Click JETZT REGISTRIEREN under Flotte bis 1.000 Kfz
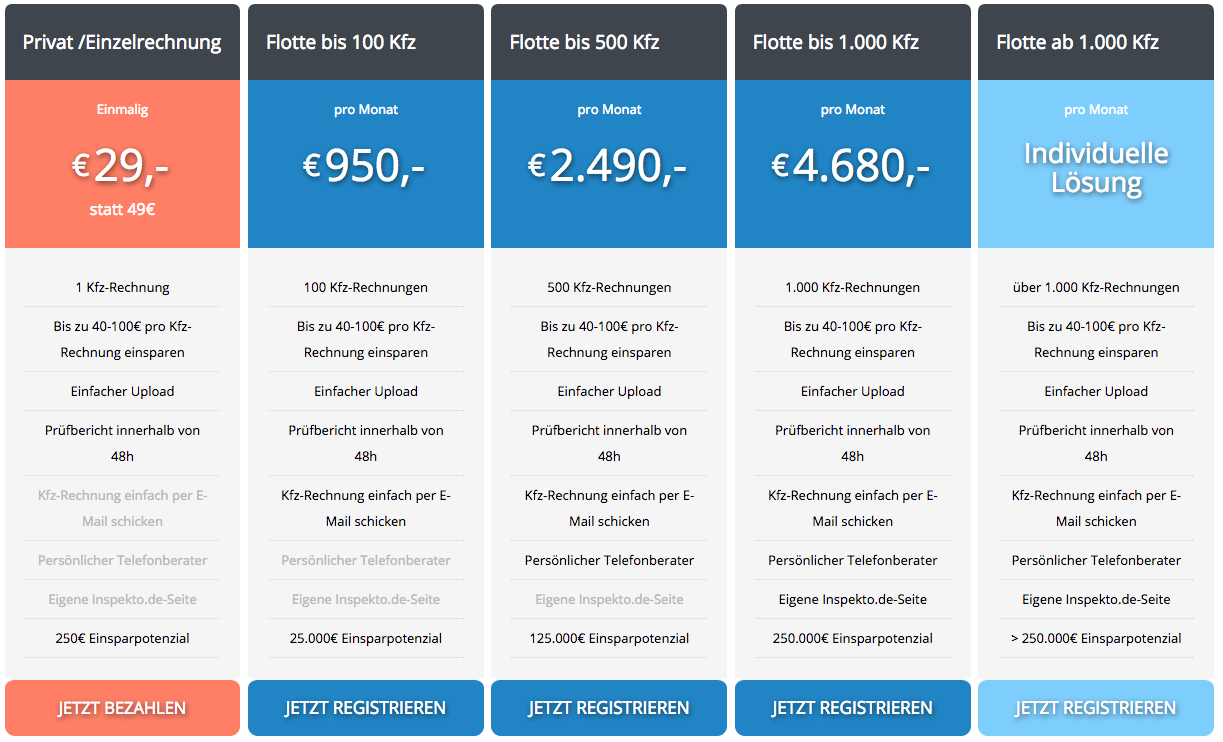The image size is (1223, 742). 853,708
